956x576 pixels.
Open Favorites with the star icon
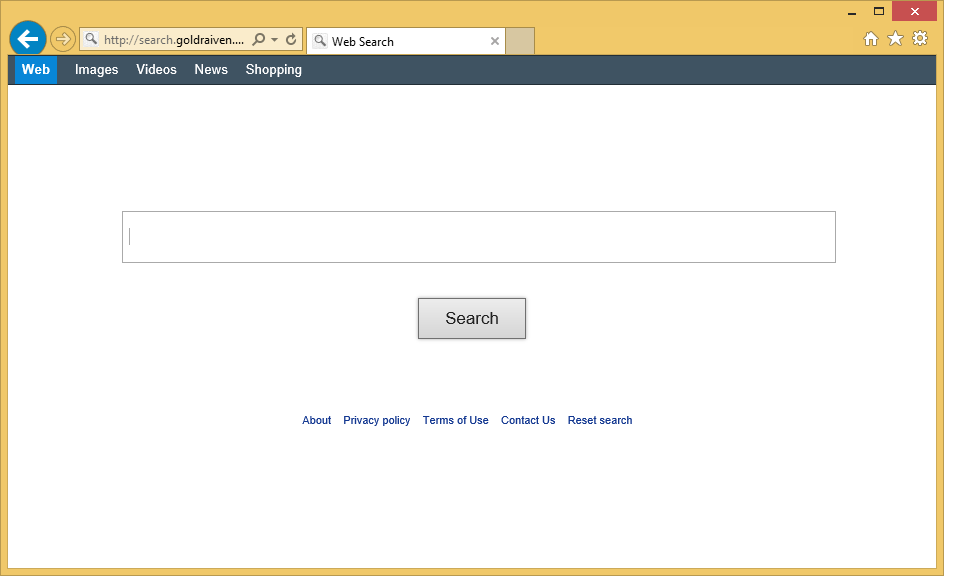tap(895, 39)
